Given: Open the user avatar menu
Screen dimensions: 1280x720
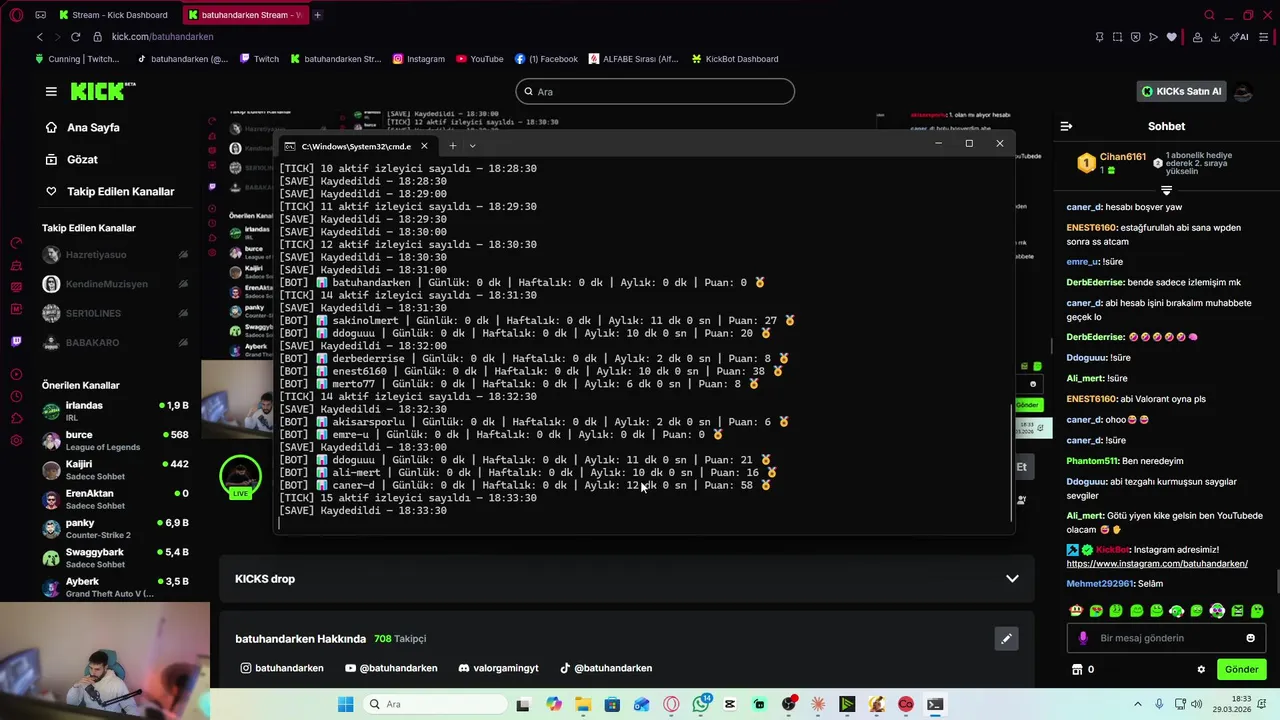Looking at the screenshot, I should pyautogui.click(x=1243, y=92).
